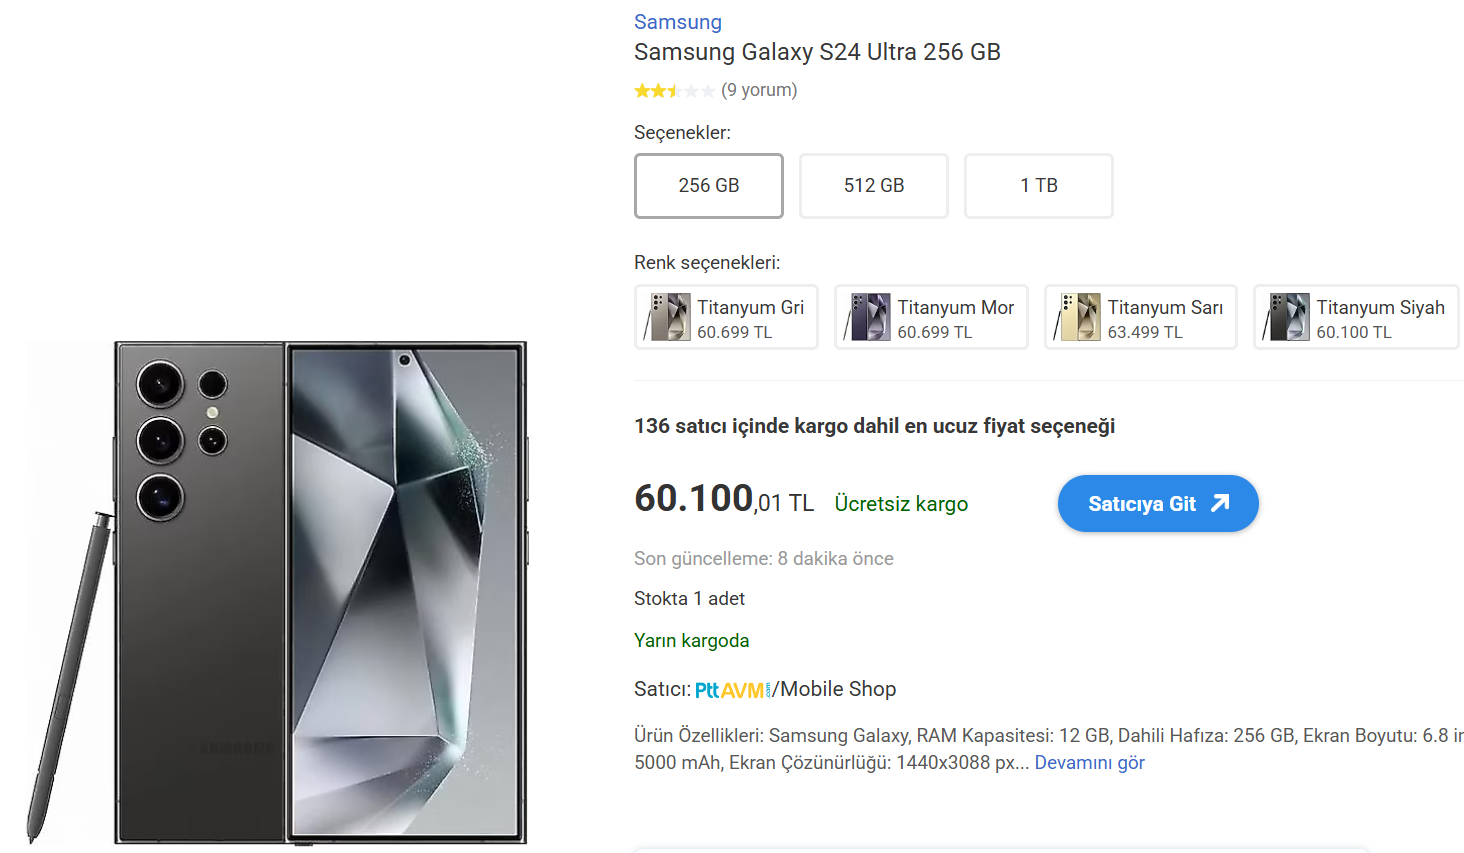Click the Titanyum Sarı phone thumbnail icon

1078,317
